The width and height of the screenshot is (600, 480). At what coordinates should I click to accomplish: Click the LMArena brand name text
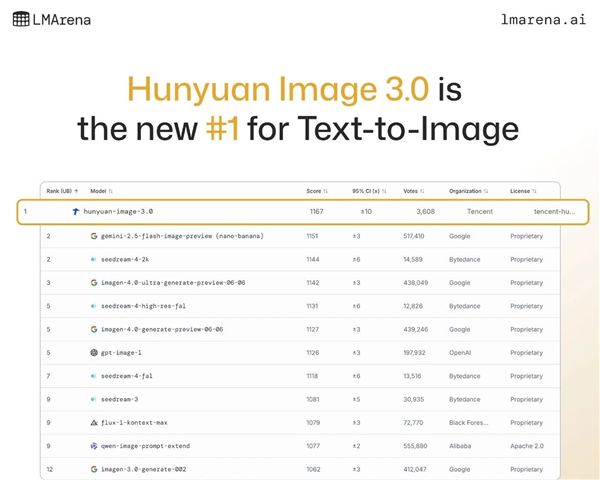[62, 20]
